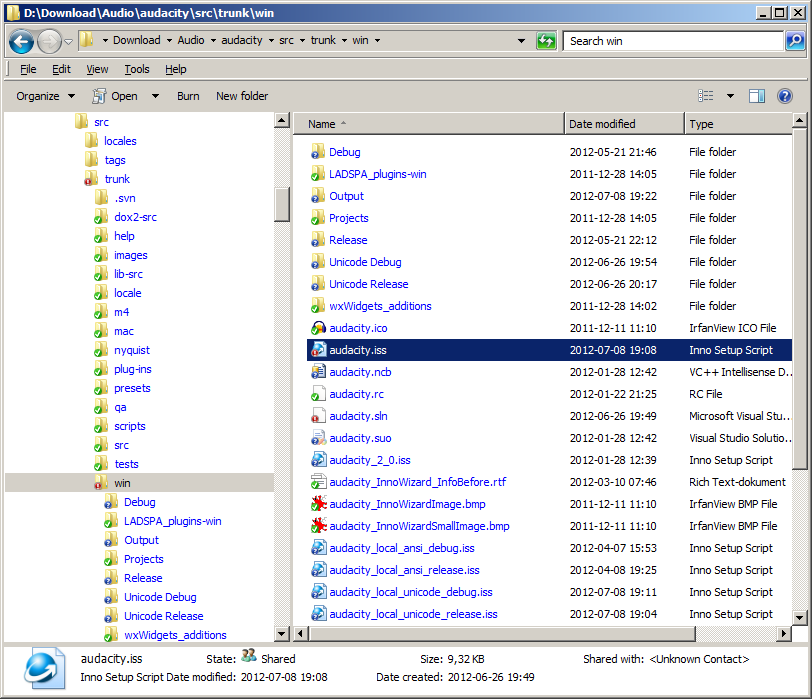Click the greyed Forward arrow button

point(49,41)
